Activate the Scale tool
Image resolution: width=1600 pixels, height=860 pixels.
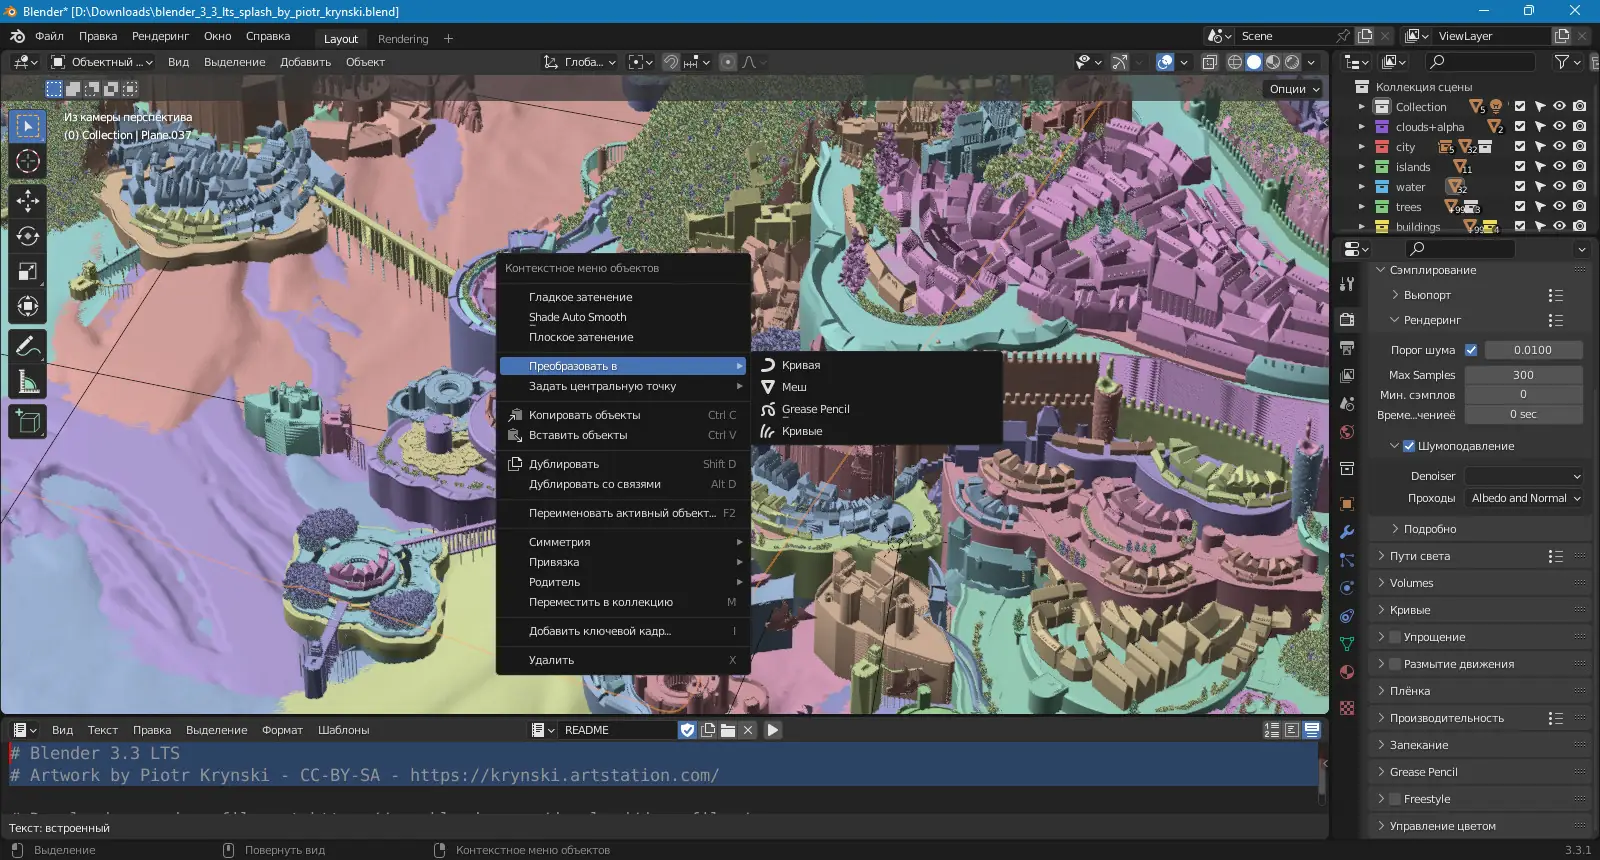(x=28, y=271)
